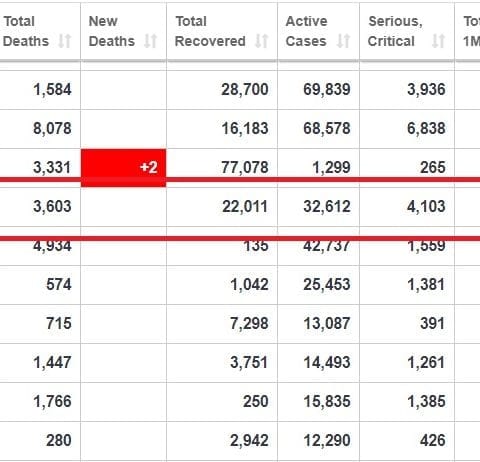Click the Total Deaths column header

(x=40, y=32)
